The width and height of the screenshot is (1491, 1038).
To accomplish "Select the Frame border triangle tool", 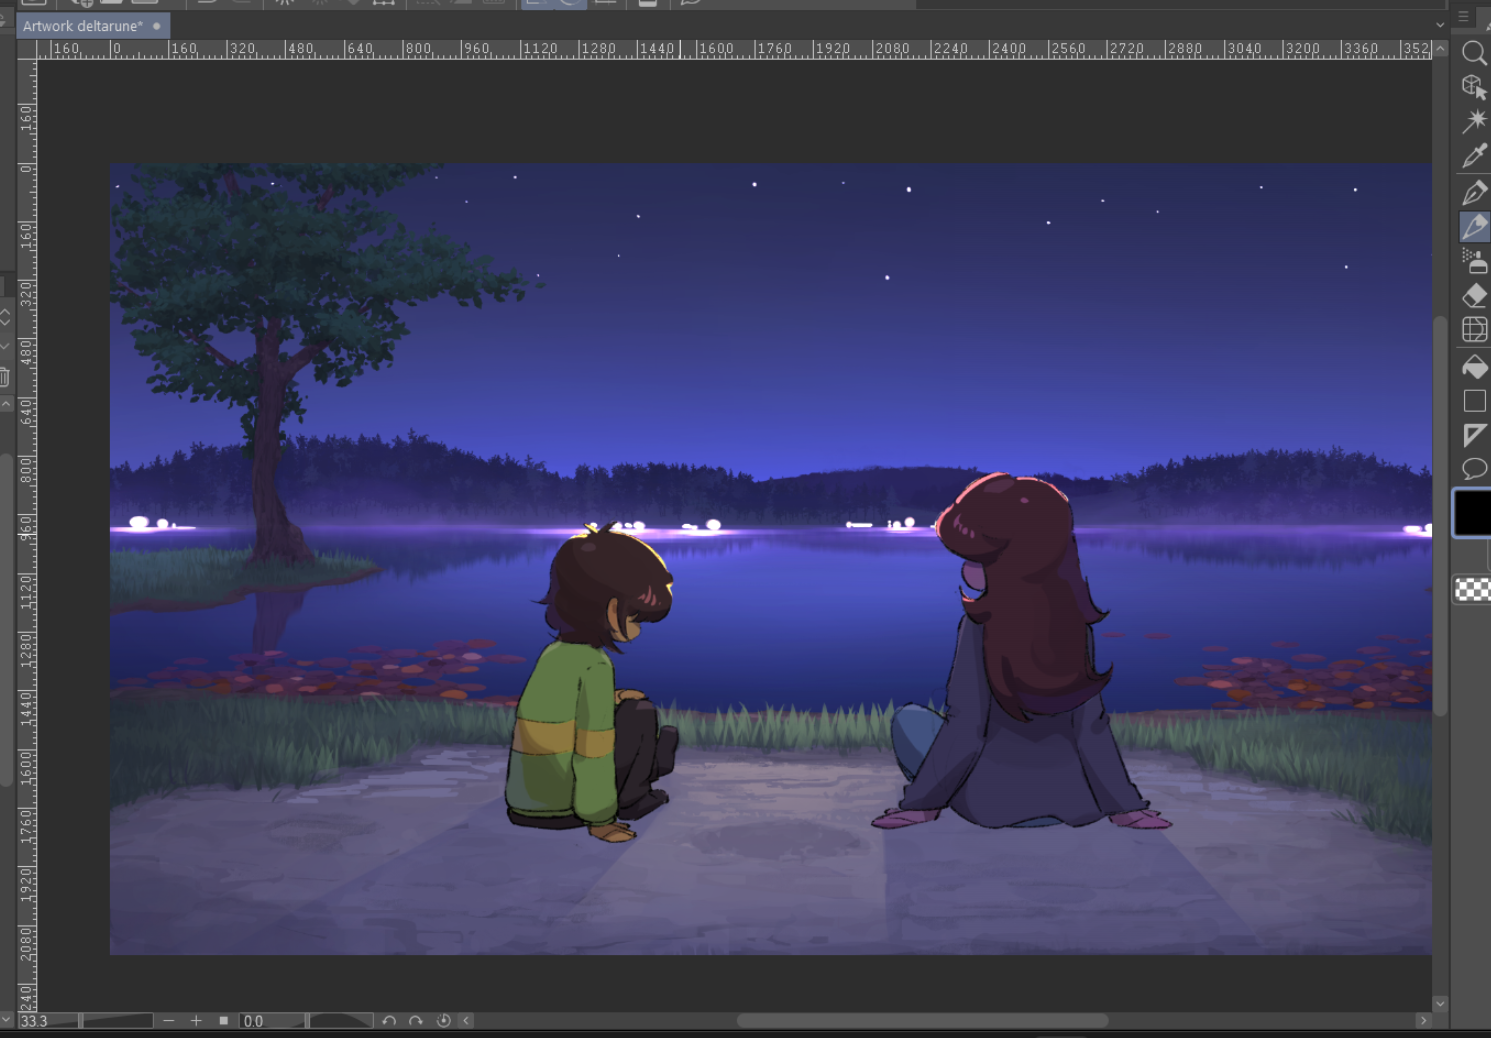I will coord(1474,435).
